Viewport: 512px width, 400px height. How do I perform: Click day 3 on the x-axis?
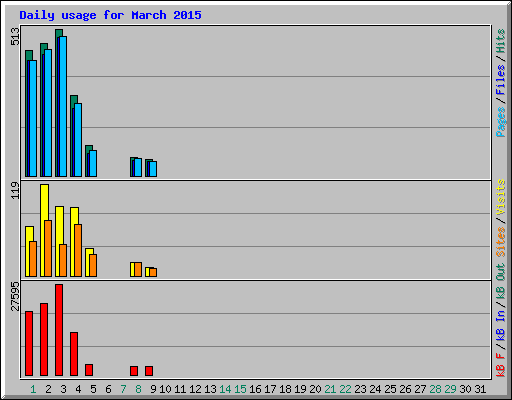63,389
